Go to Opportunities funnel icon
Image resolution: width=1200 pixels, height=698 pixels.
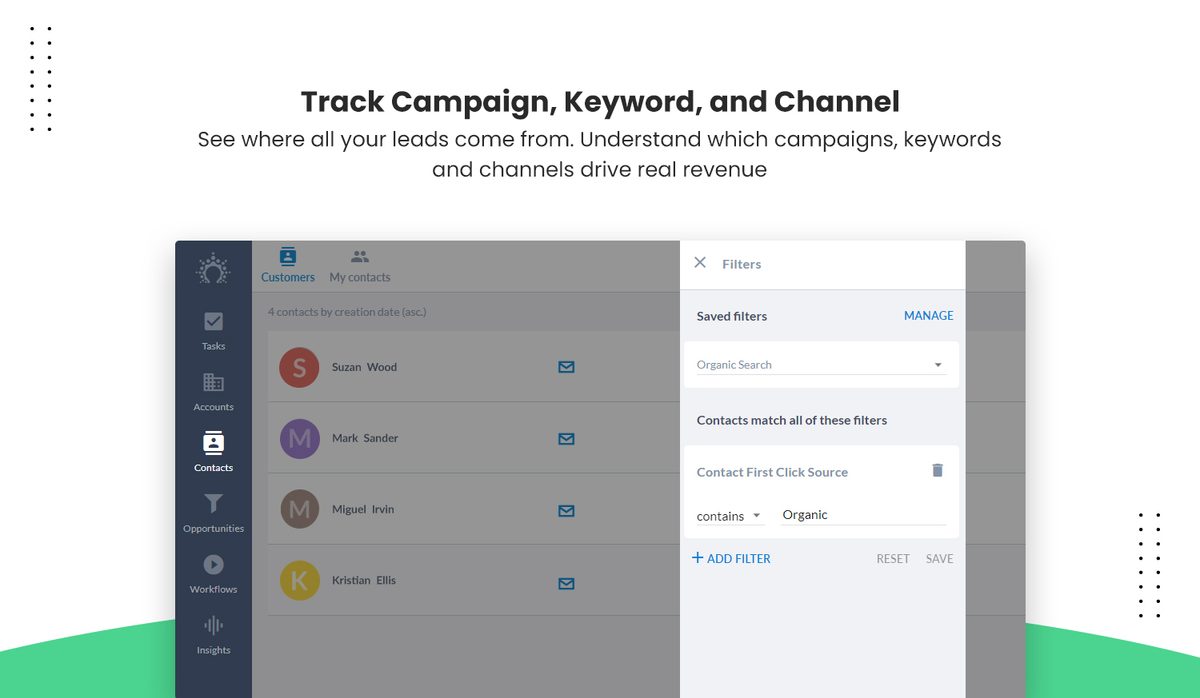pos(213,504)
